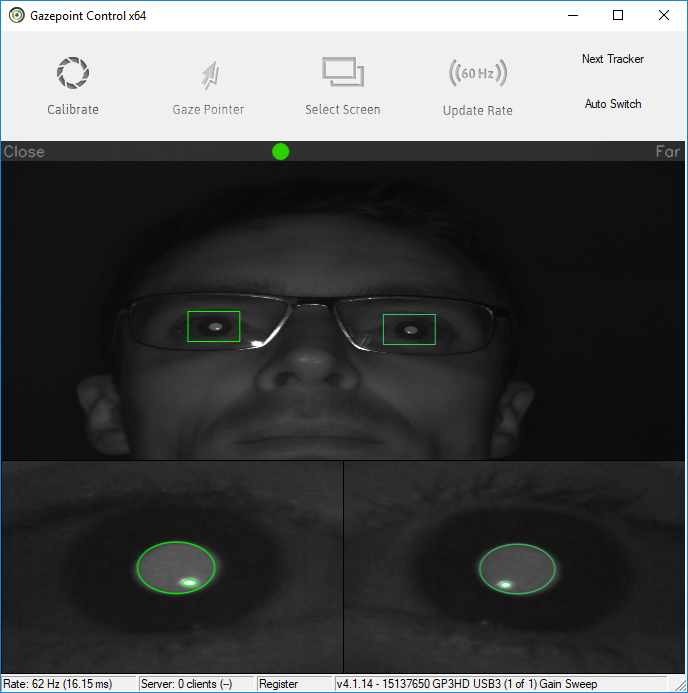Click the Next Tracker button
This screenshot has width=688, height=693.
pyautogui.click(x=612, y=59)
